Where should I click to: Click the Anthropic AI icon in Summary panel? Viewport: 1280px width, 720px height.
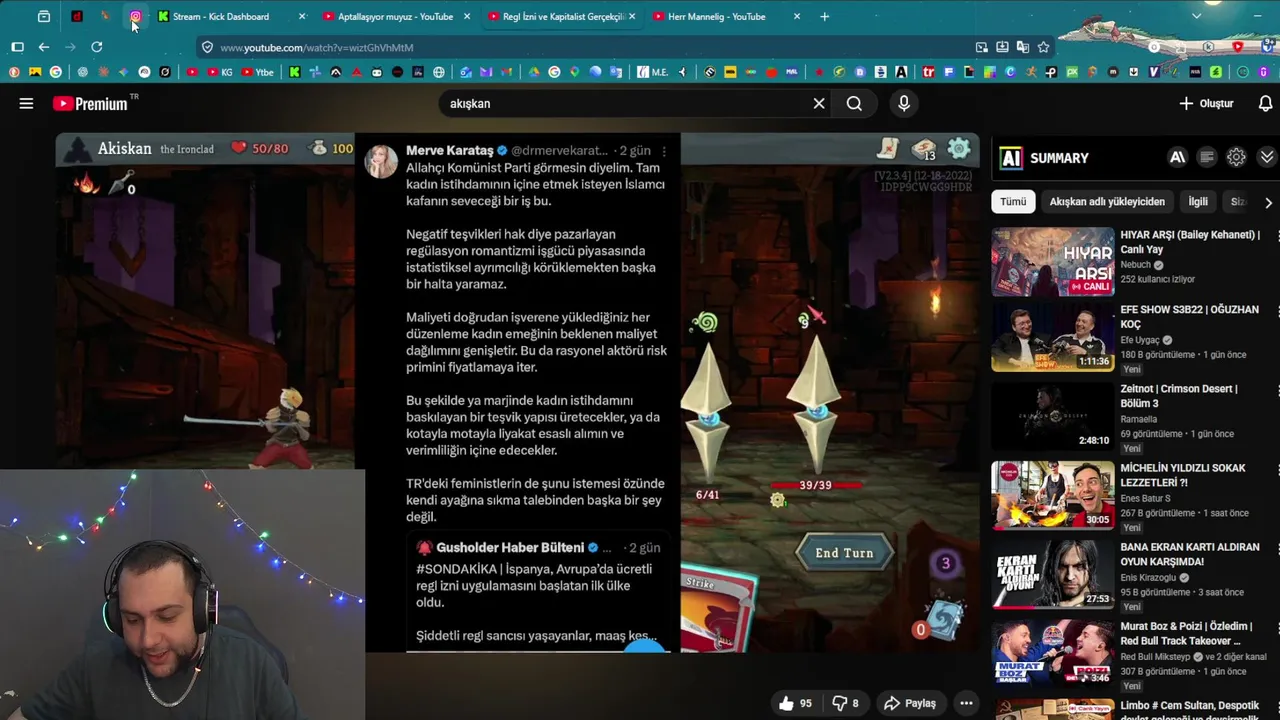tap(1178, 157)
